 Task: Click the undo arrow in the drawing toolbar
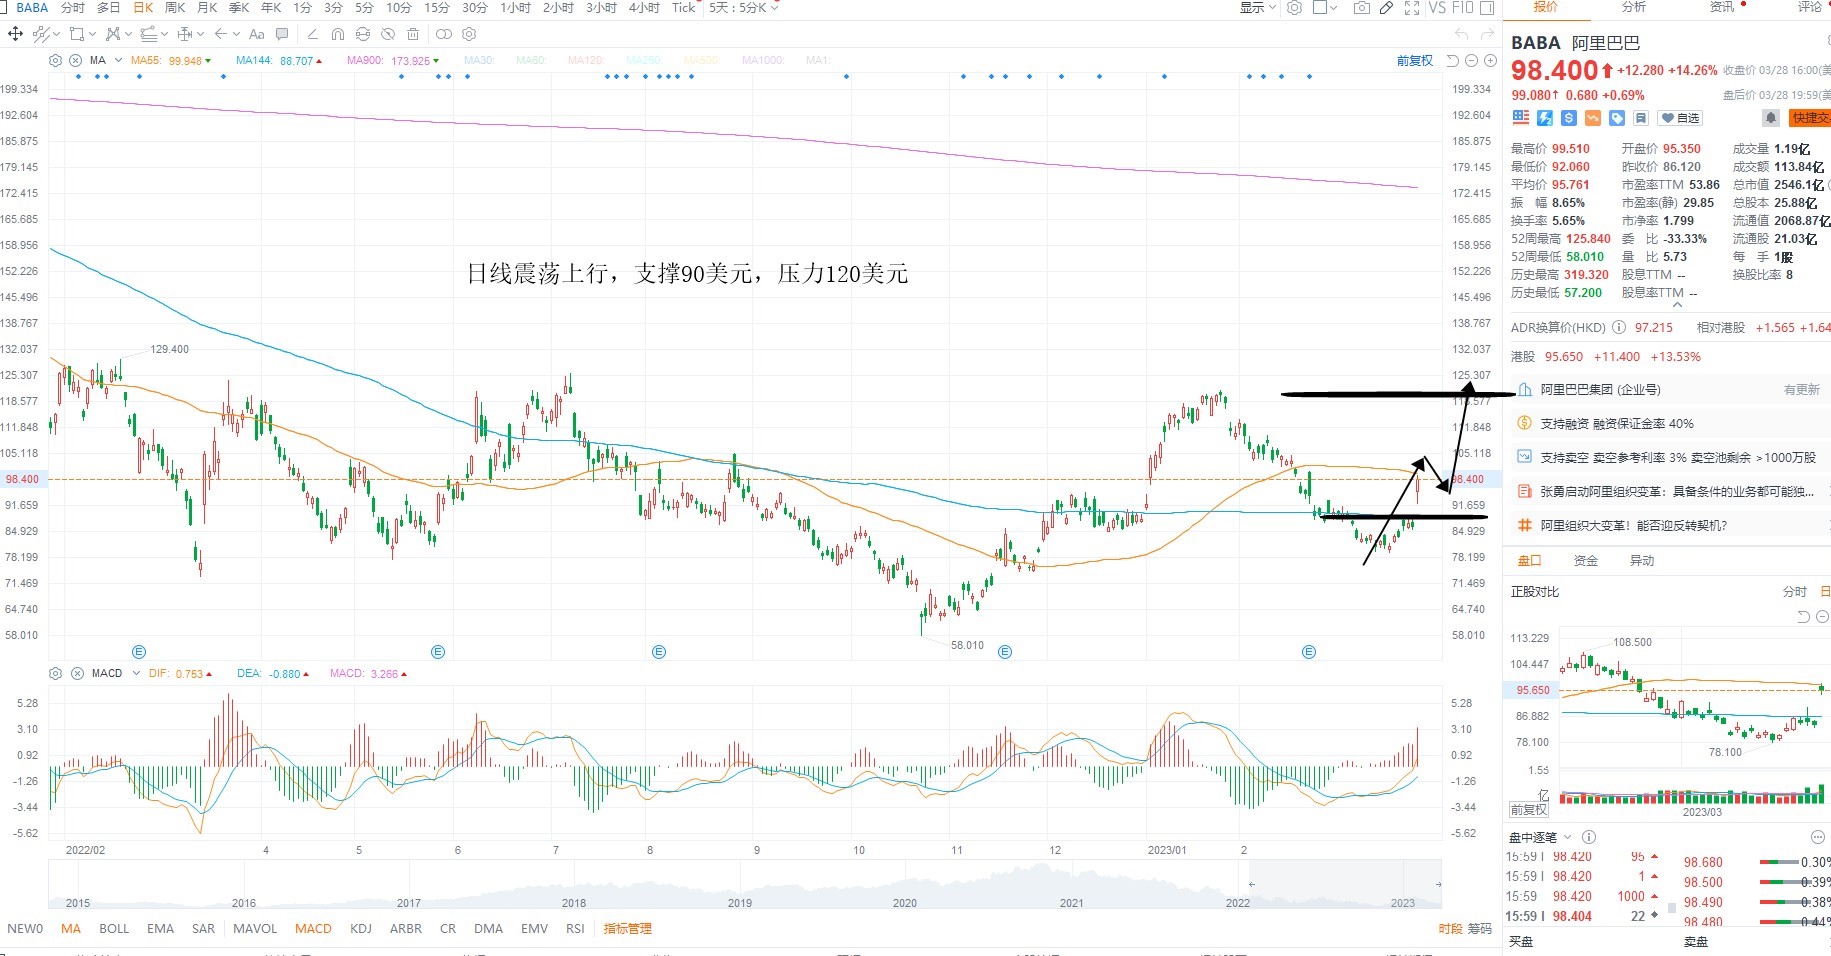[1462, 34]
